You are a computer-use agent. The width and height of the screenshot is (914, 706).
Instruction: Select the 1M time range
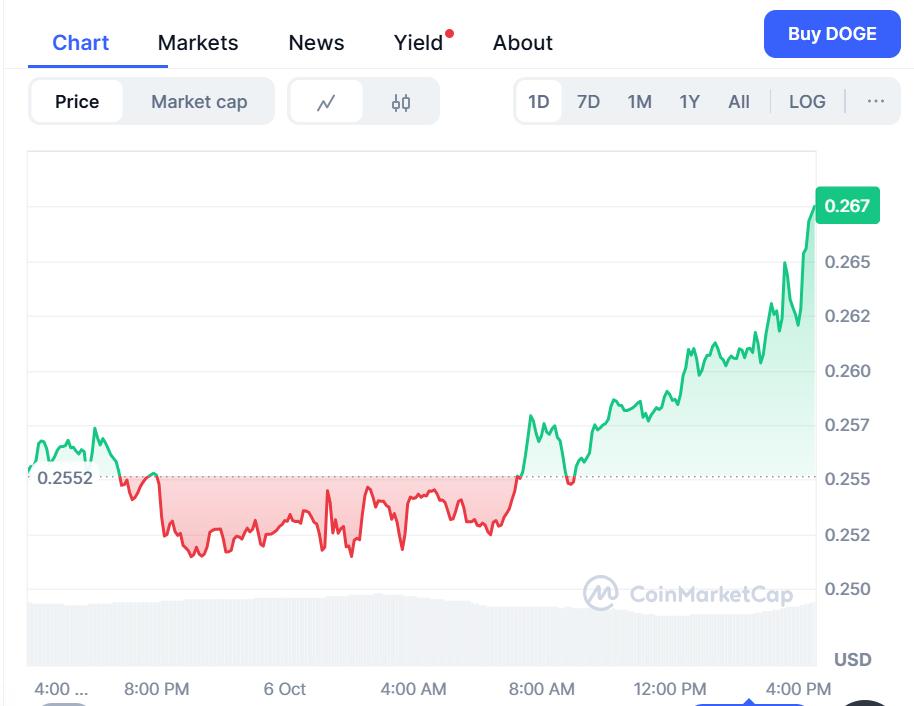(640, 101)
